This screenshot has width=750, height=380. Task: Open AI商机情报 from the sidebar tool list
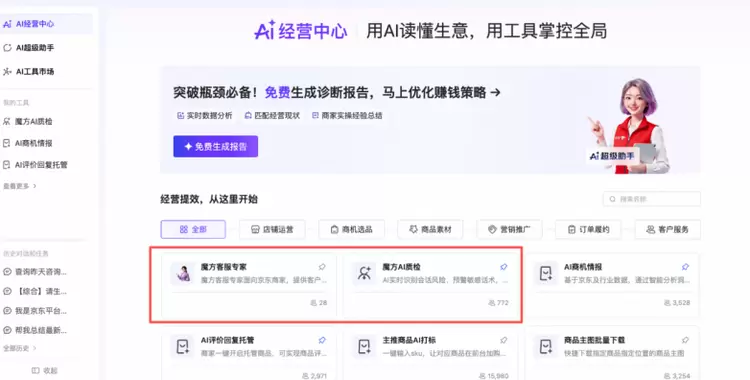point(28,143)
